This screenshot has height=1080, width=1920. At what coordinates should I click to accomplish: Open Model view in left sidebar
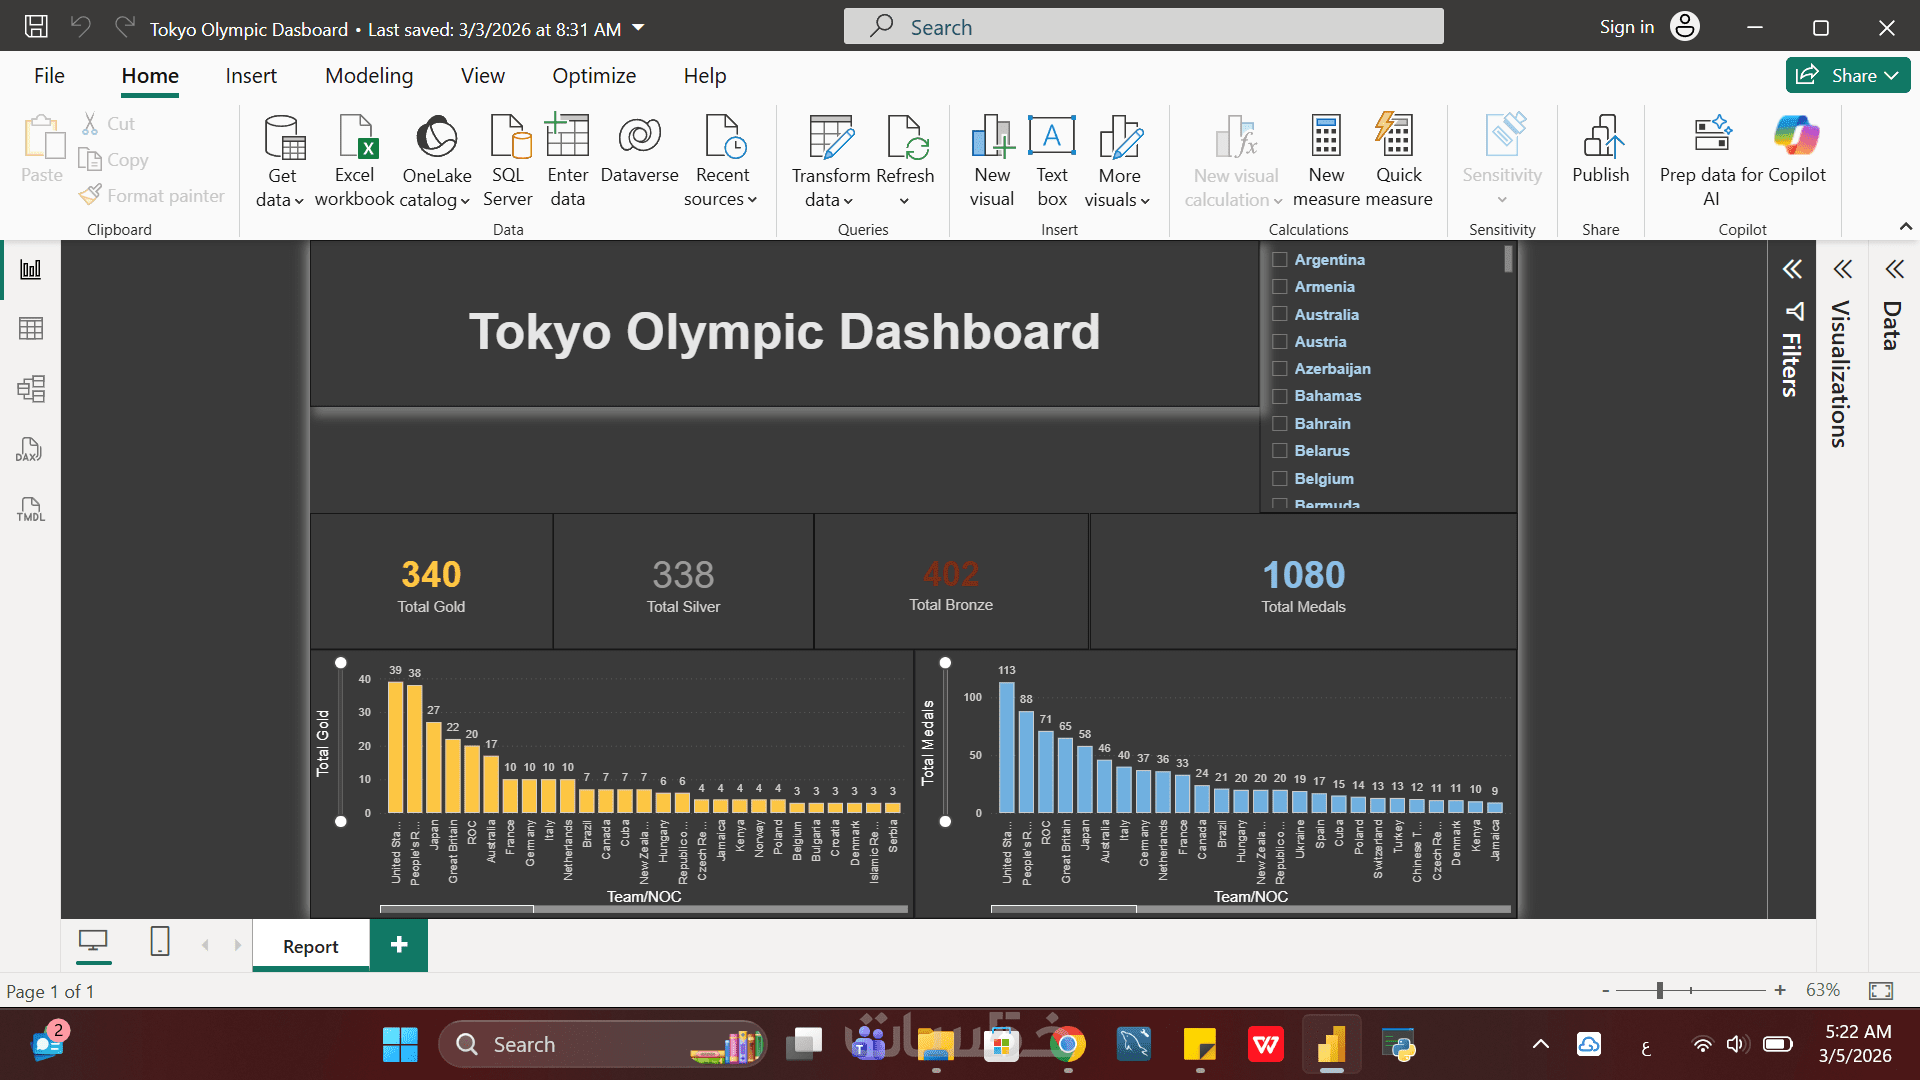31,389
